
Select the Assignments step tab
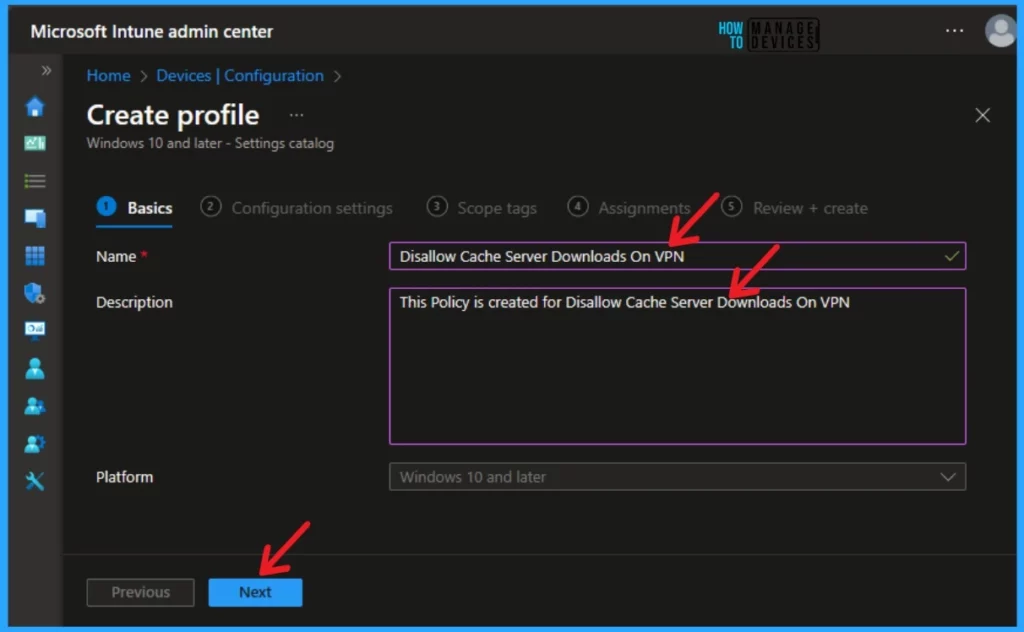tap(629, 208)
